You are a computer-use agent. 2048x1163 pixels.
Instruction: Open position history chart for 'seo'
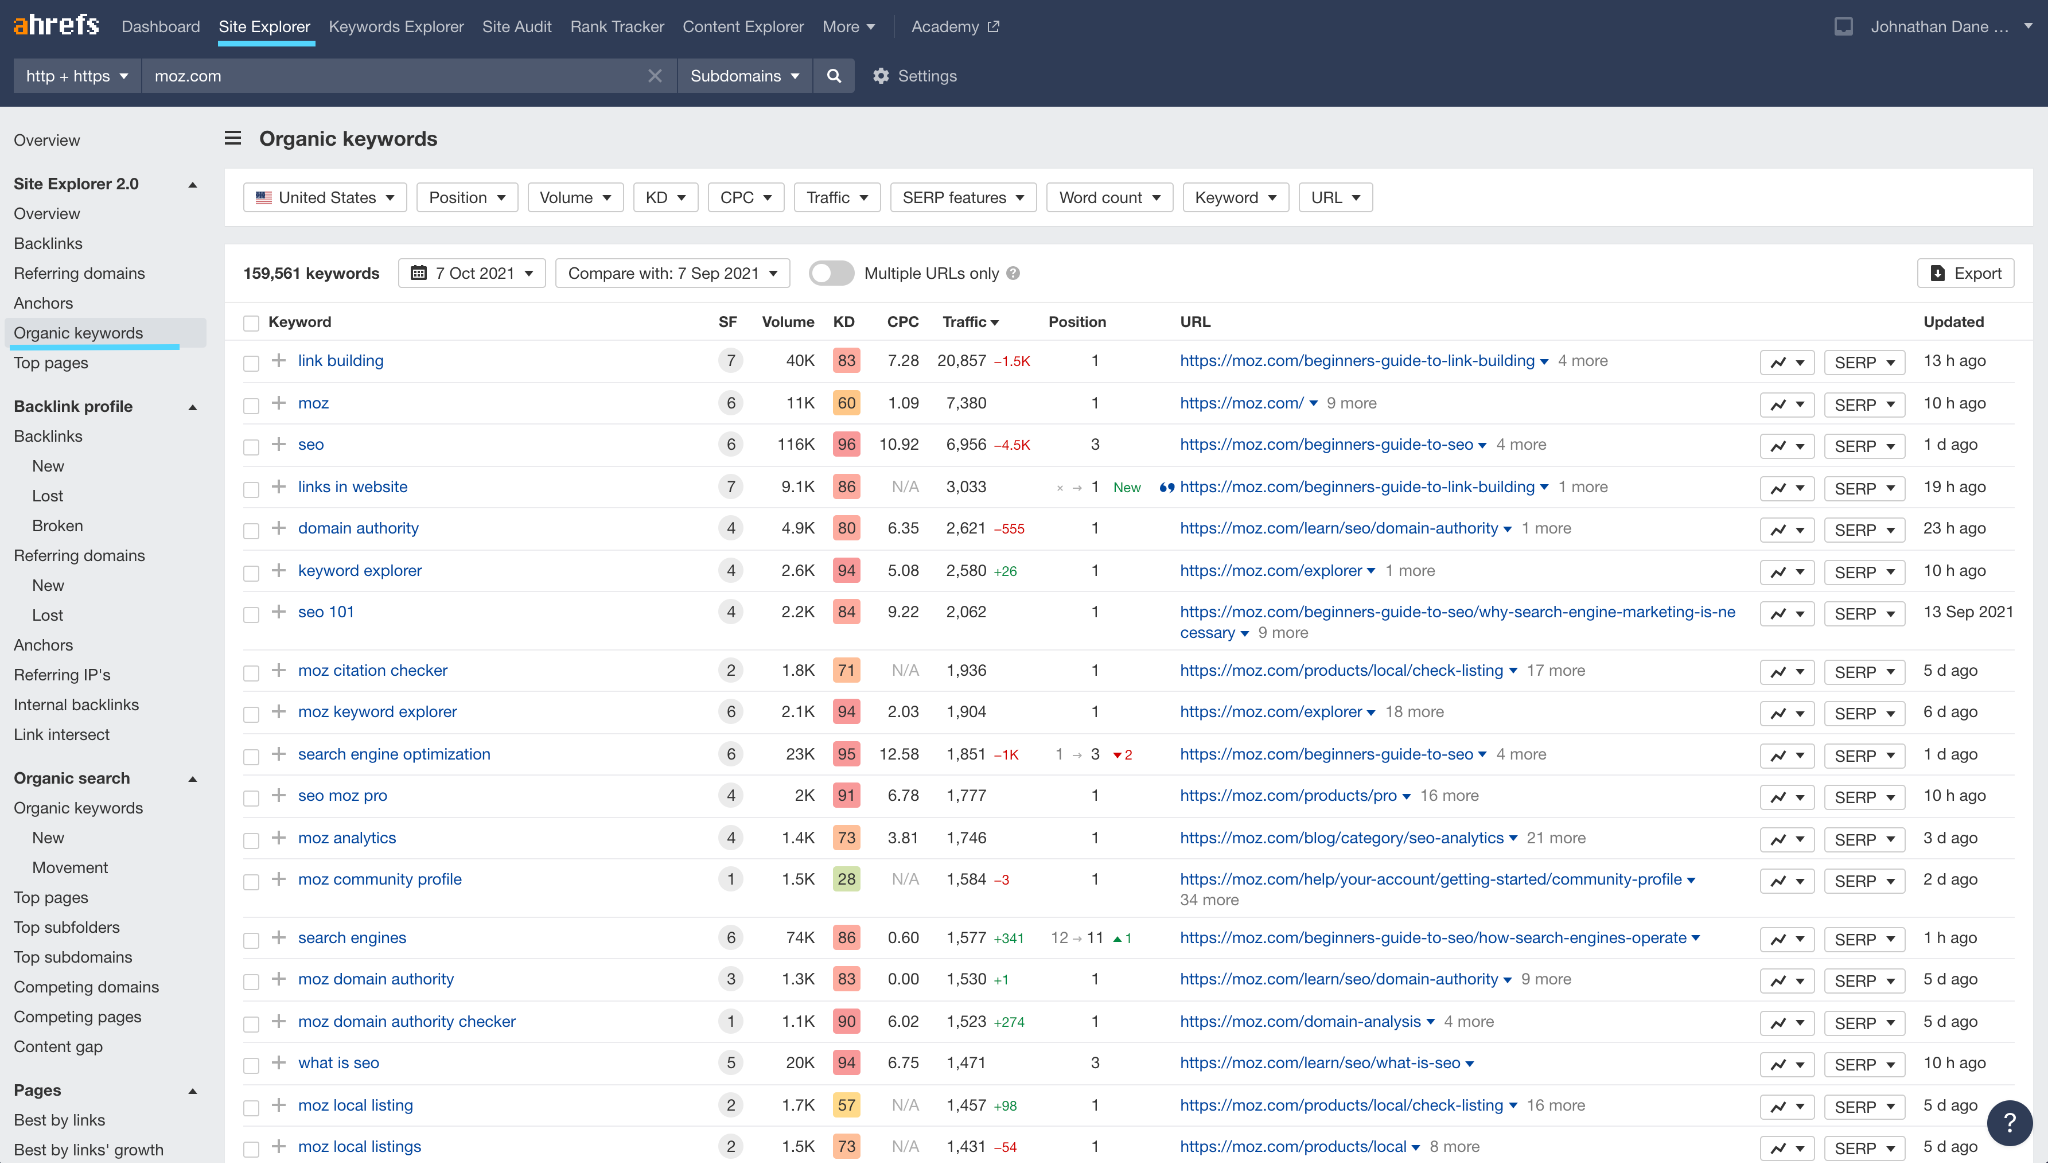coord(1787,446)
